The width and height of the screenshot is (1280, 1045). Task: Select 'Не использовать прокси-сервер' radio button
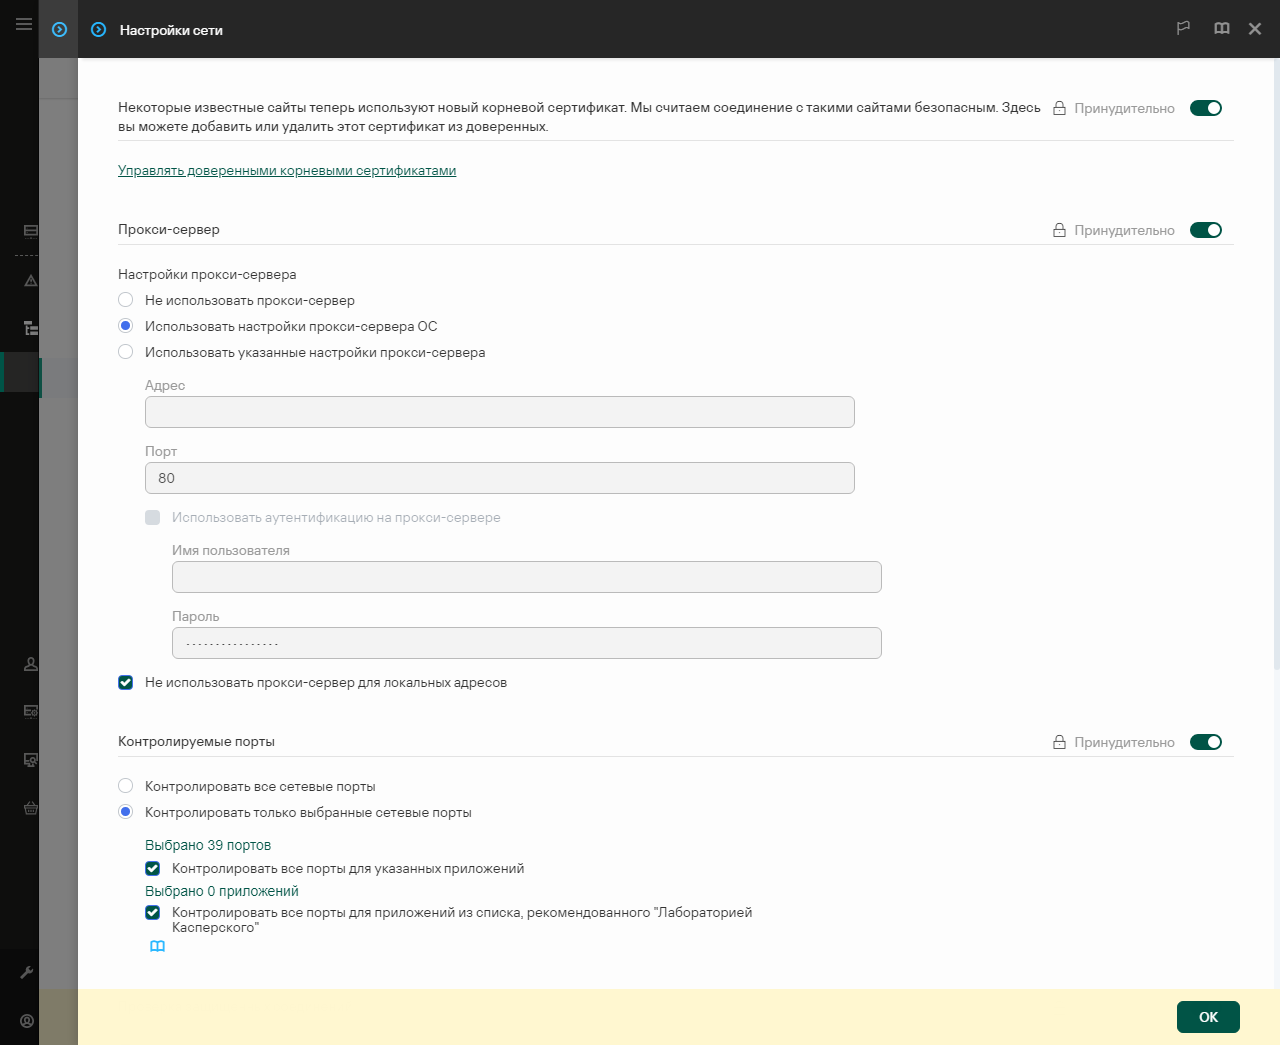(126, 300)
